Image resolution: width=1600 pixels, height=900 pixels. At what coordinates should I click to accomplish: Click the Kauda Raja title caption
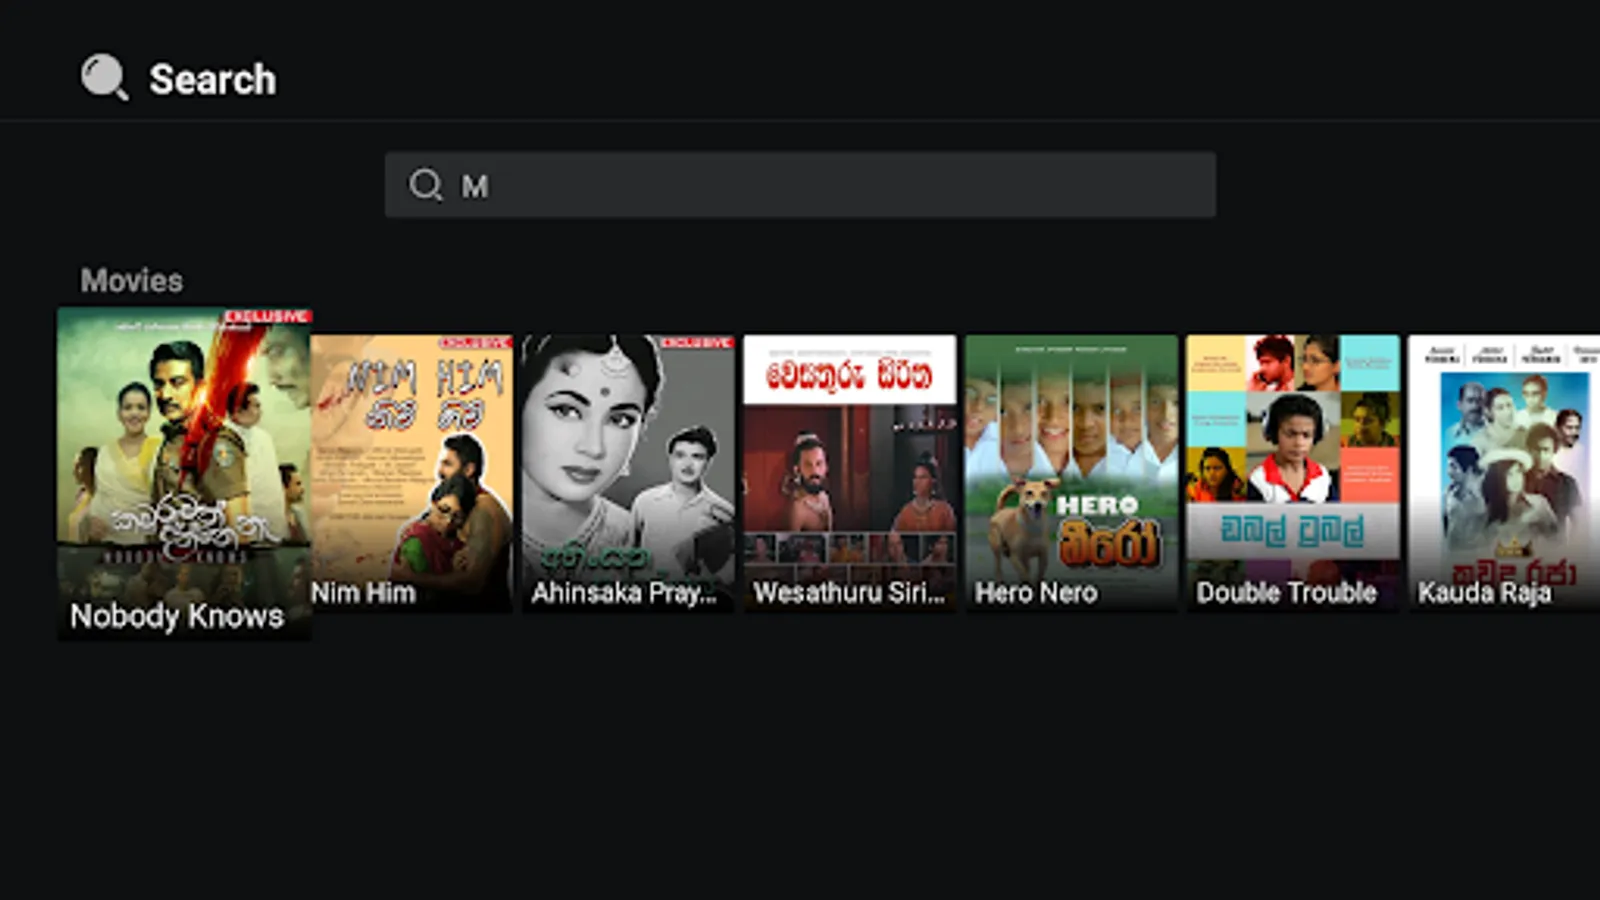coord(1484,593)
